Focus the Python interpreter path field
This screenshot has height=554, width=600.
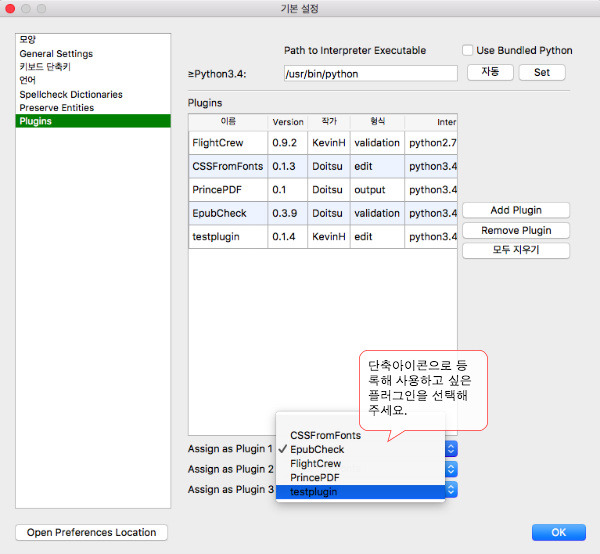click(x=370, y=73)
